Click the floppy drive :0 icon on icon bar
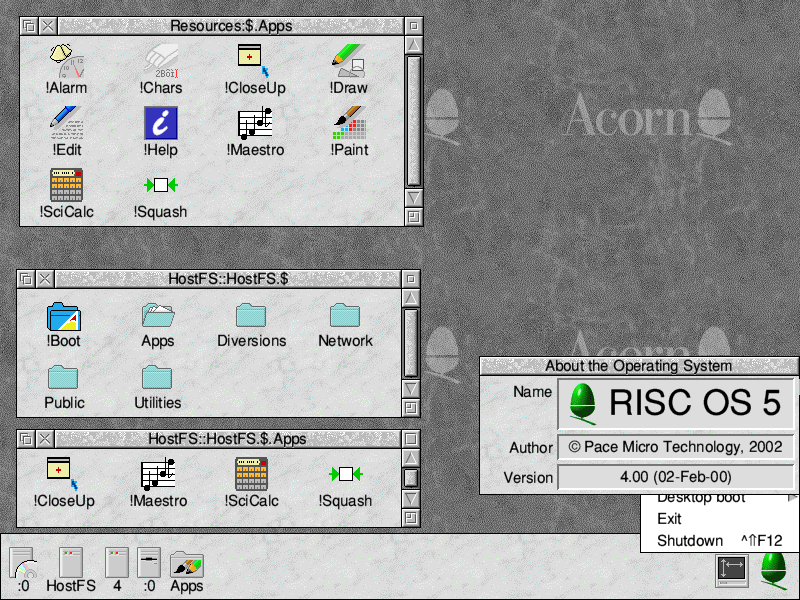This screenshot has width=800, height=600. click(149, 569)
